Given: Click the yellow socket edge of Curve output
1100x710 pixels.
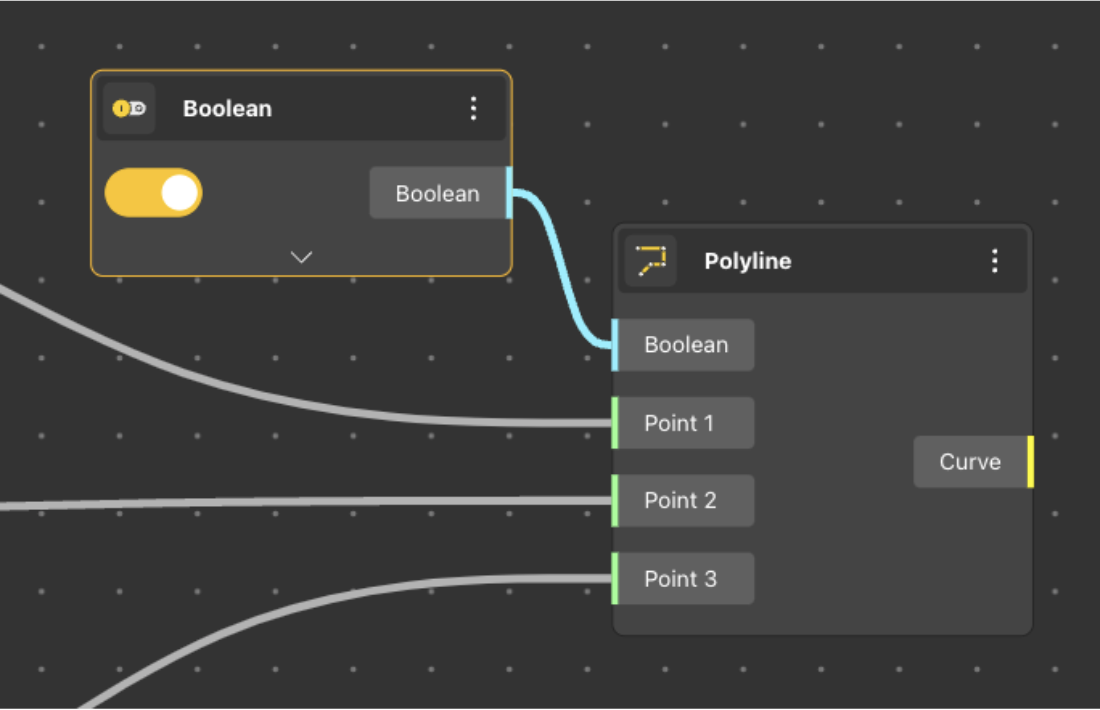Looking at the screenshot, I should tap(1030, 462).
